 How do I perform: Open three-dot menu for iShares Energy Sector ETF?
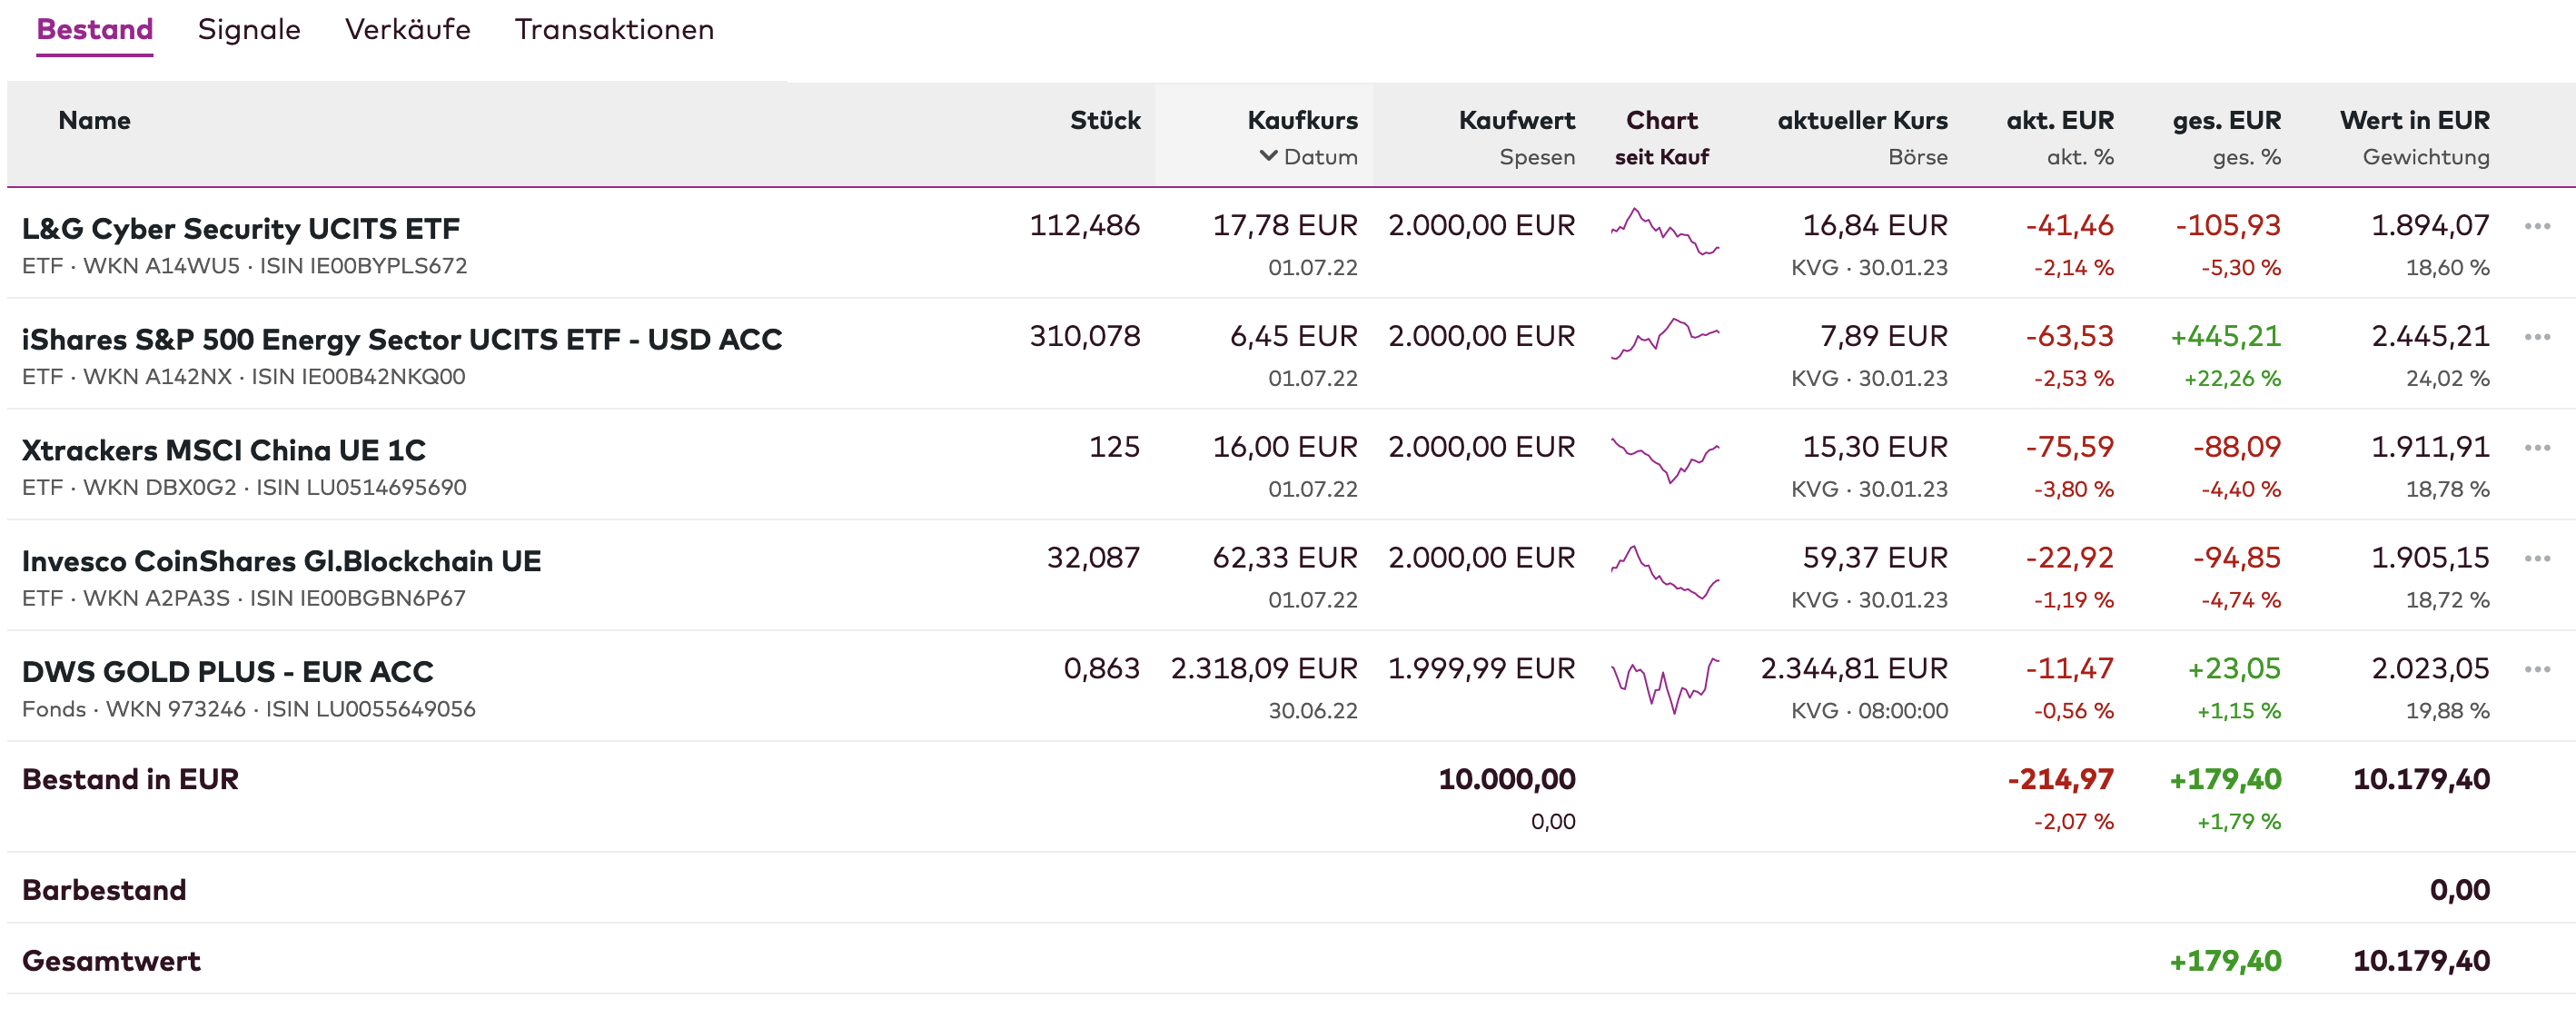pyautogui.click(x=2537, y=337)
